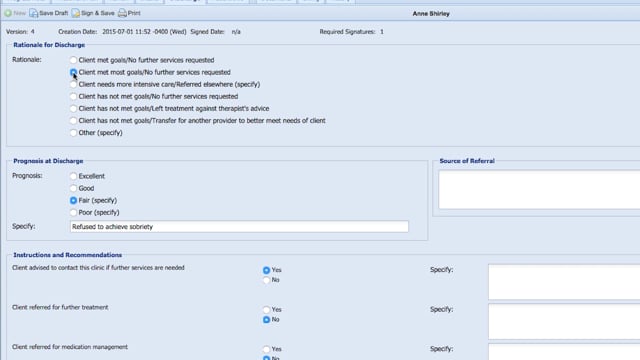640x360 pixels.
Task: Click the 'Required Signatures: 1' text
Action: (351, 31)
